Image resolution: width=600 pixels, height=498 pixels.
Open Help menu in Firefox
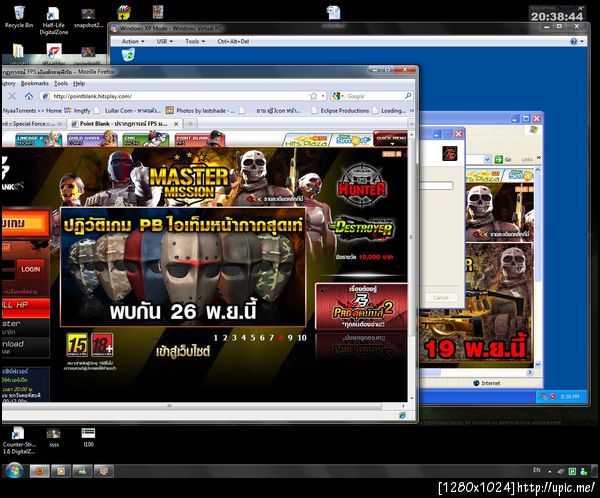point(79,83)
